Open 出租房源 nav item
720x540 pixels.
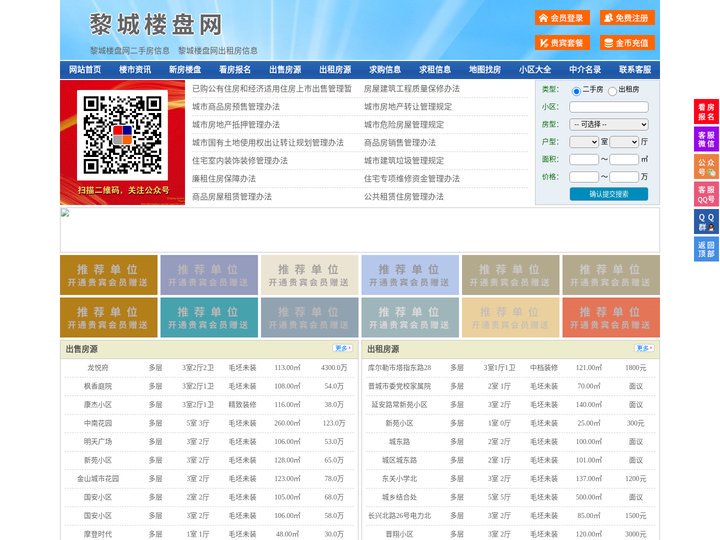pyautogui.click(x=335, y=70)
